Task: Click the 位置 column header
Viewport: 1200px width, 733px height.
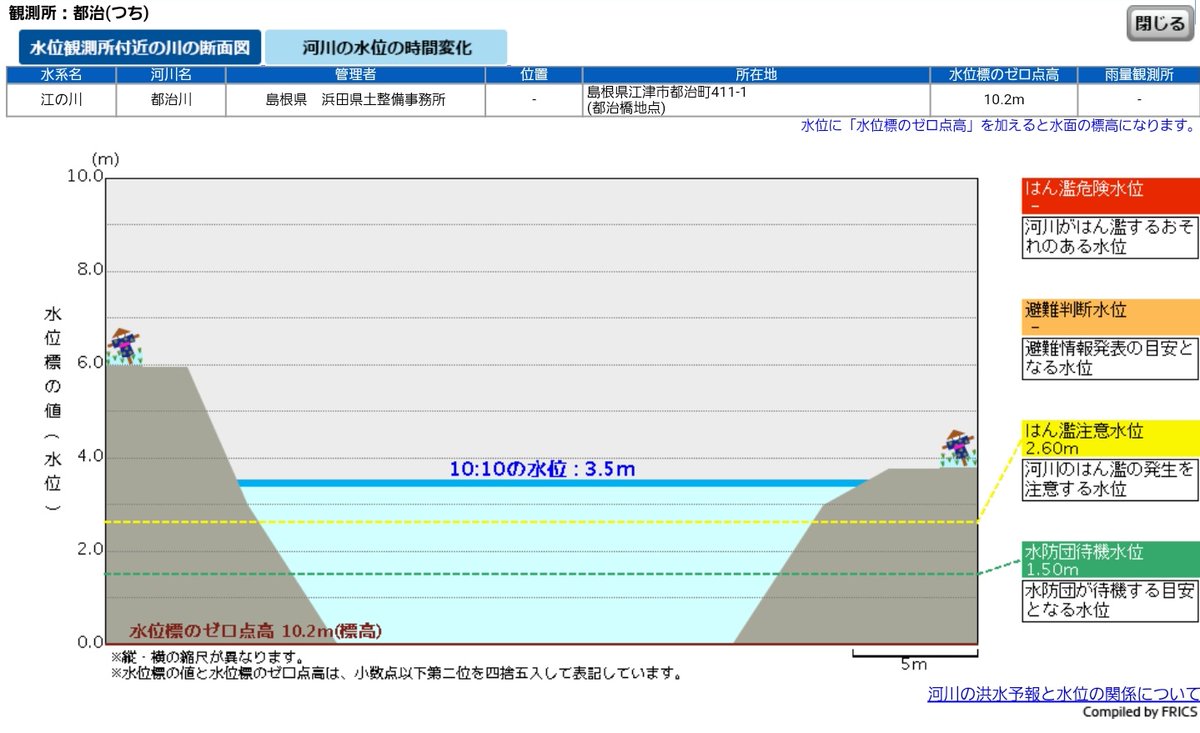Action: point(534,75)
